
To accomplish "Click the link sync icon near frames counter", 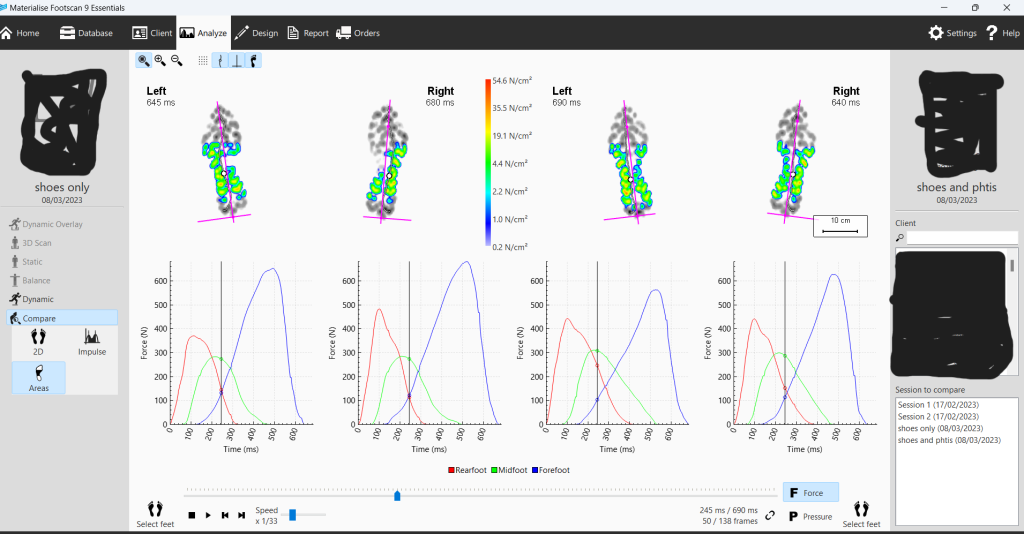I will [x=770, y=515].
